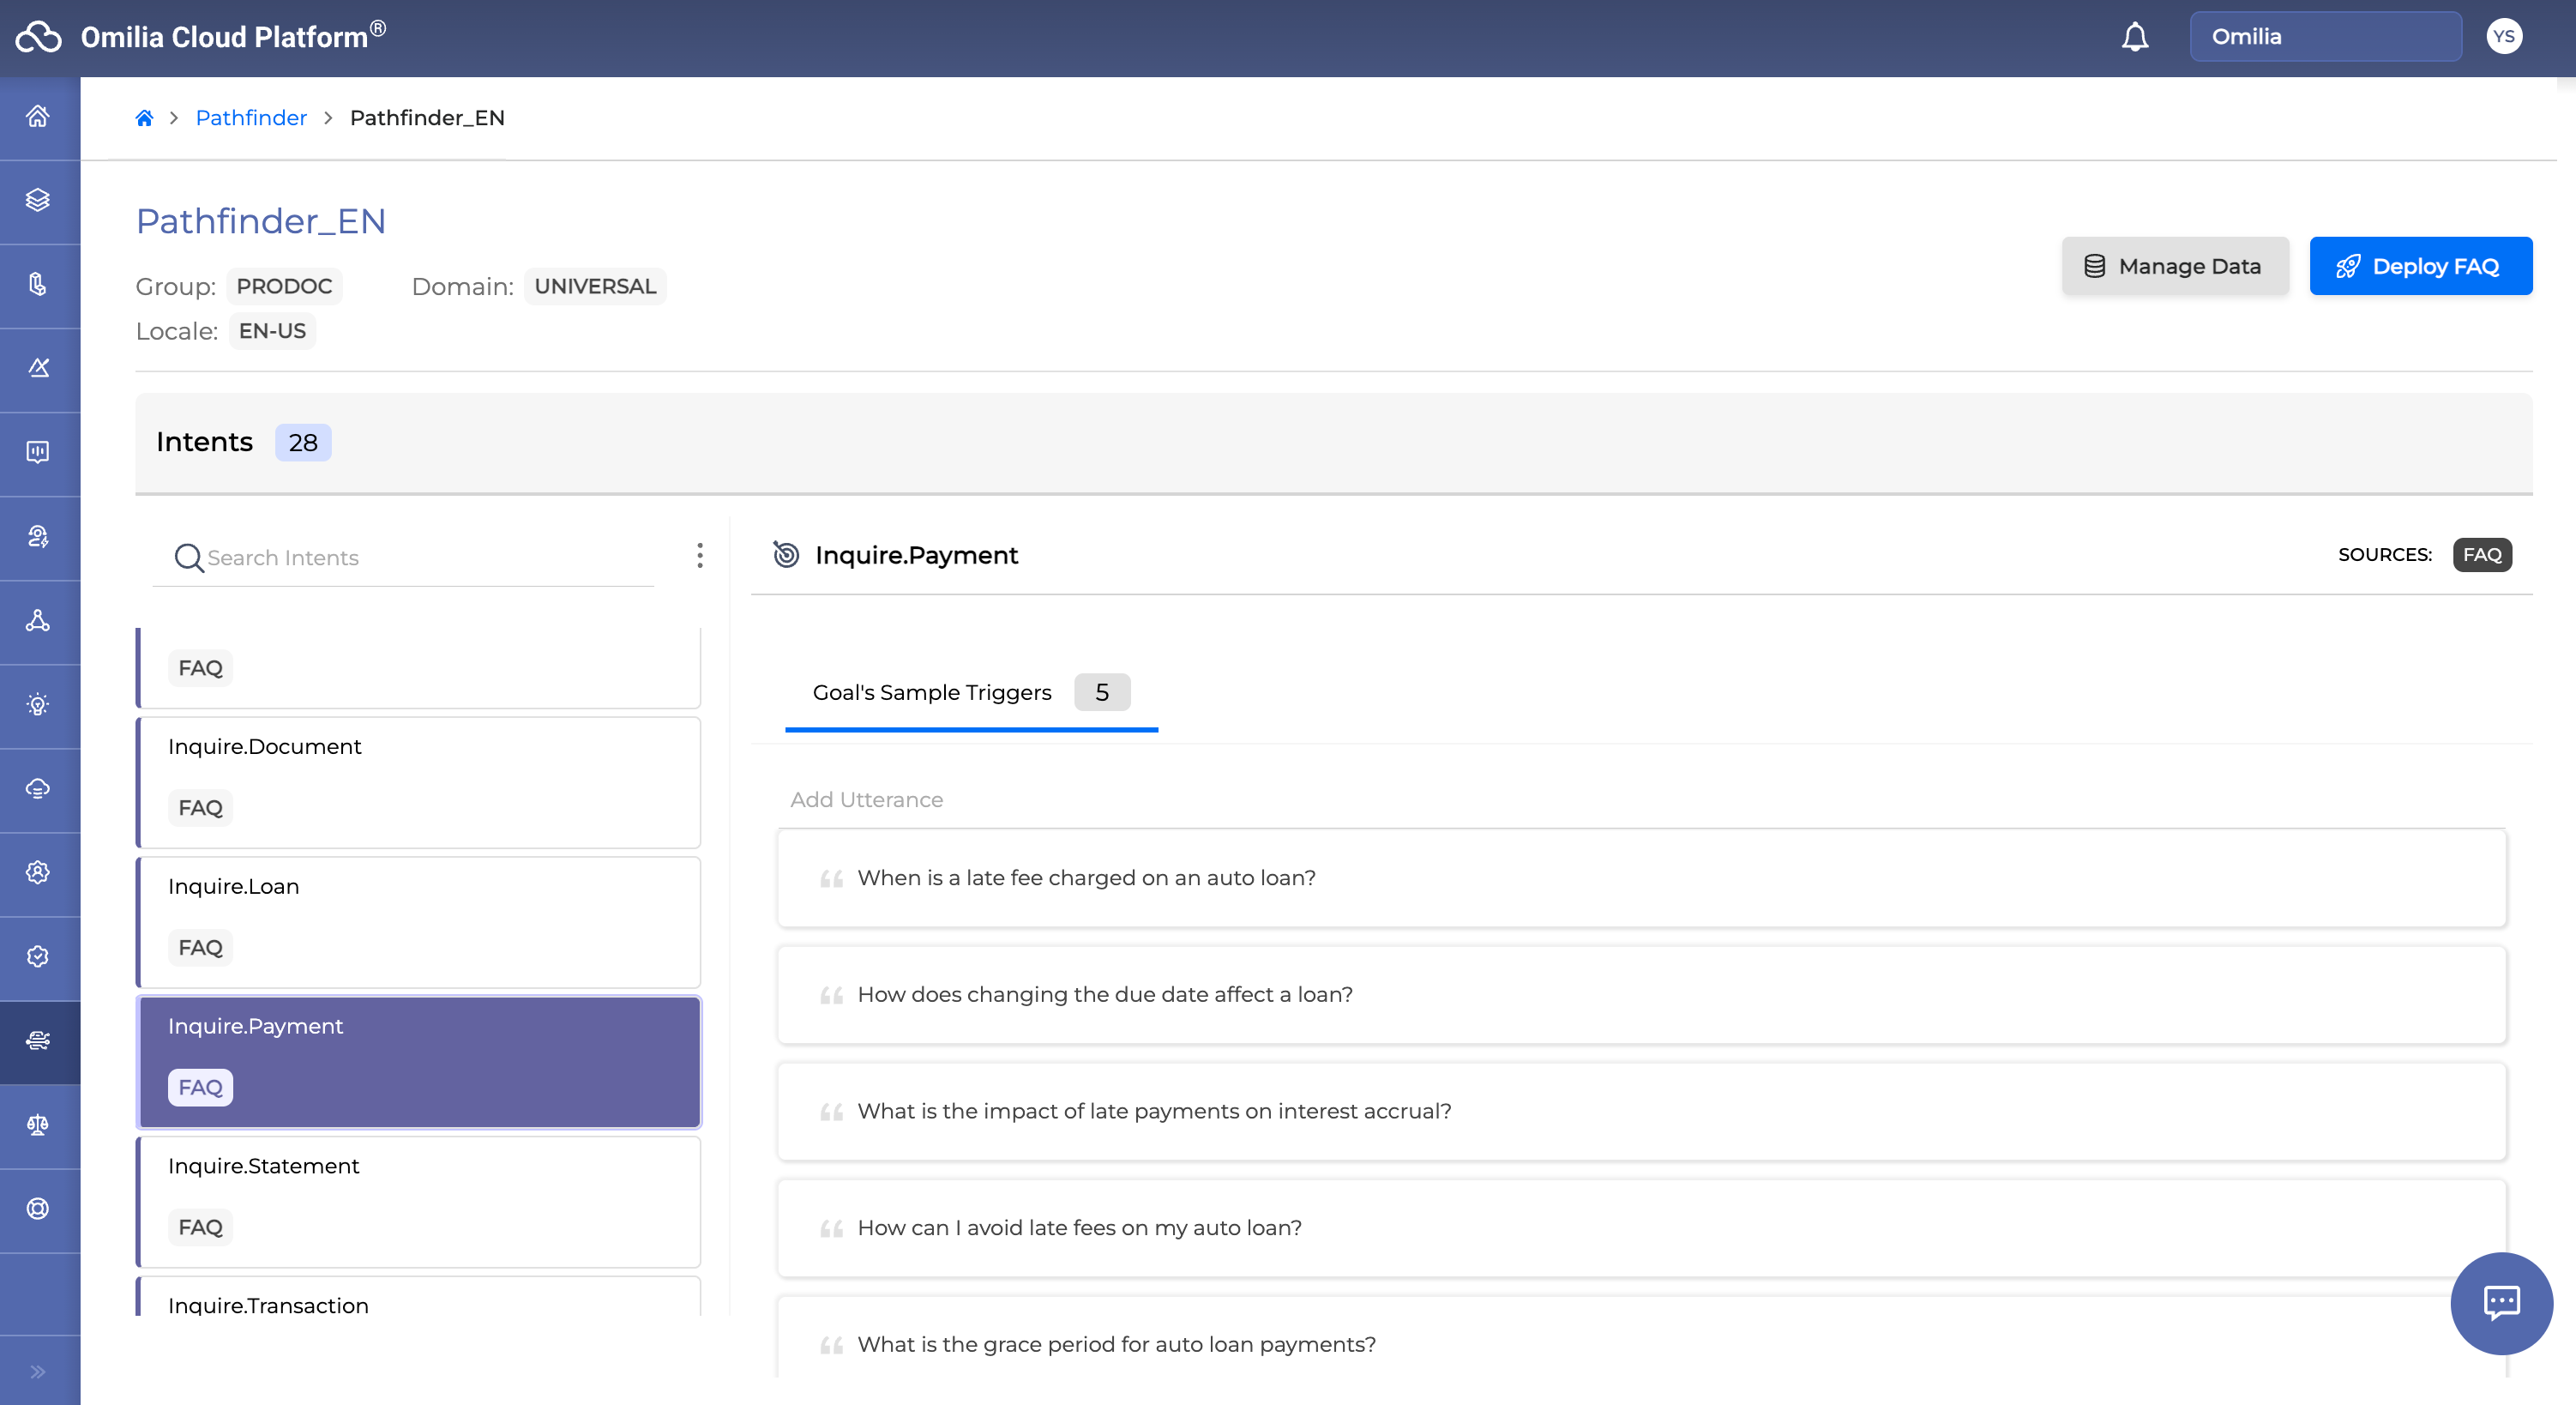This screenshot has width=2576, height=1405.
Task: Click the notification bell icon
Action: [2135, 37]
